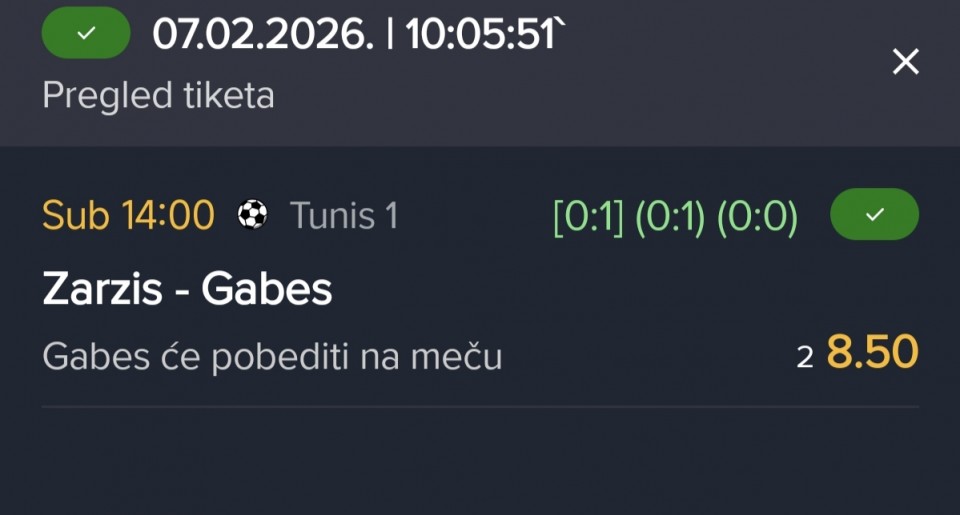Click the final score [0:1]
The width and height of the screenshot is (960, 515).
590,216
